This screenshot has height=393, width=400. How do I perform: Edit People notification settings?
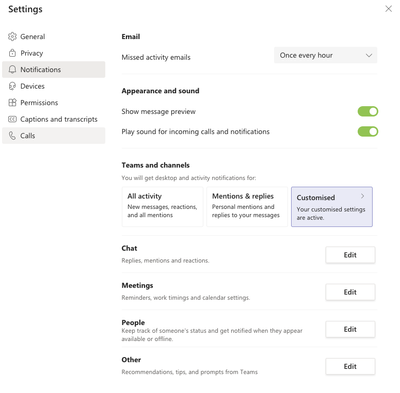[350, 329]
